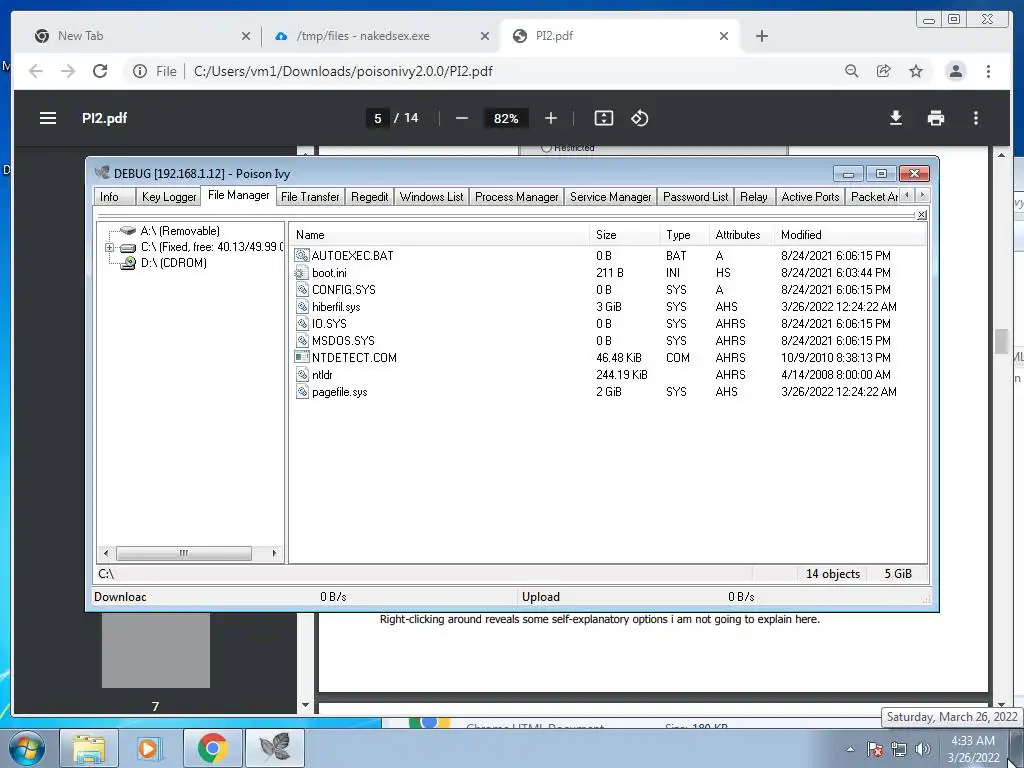Click page 7 thumbnail in sidebar
The width and height of the screenshot is (1024, 768).
coord(155,651)
